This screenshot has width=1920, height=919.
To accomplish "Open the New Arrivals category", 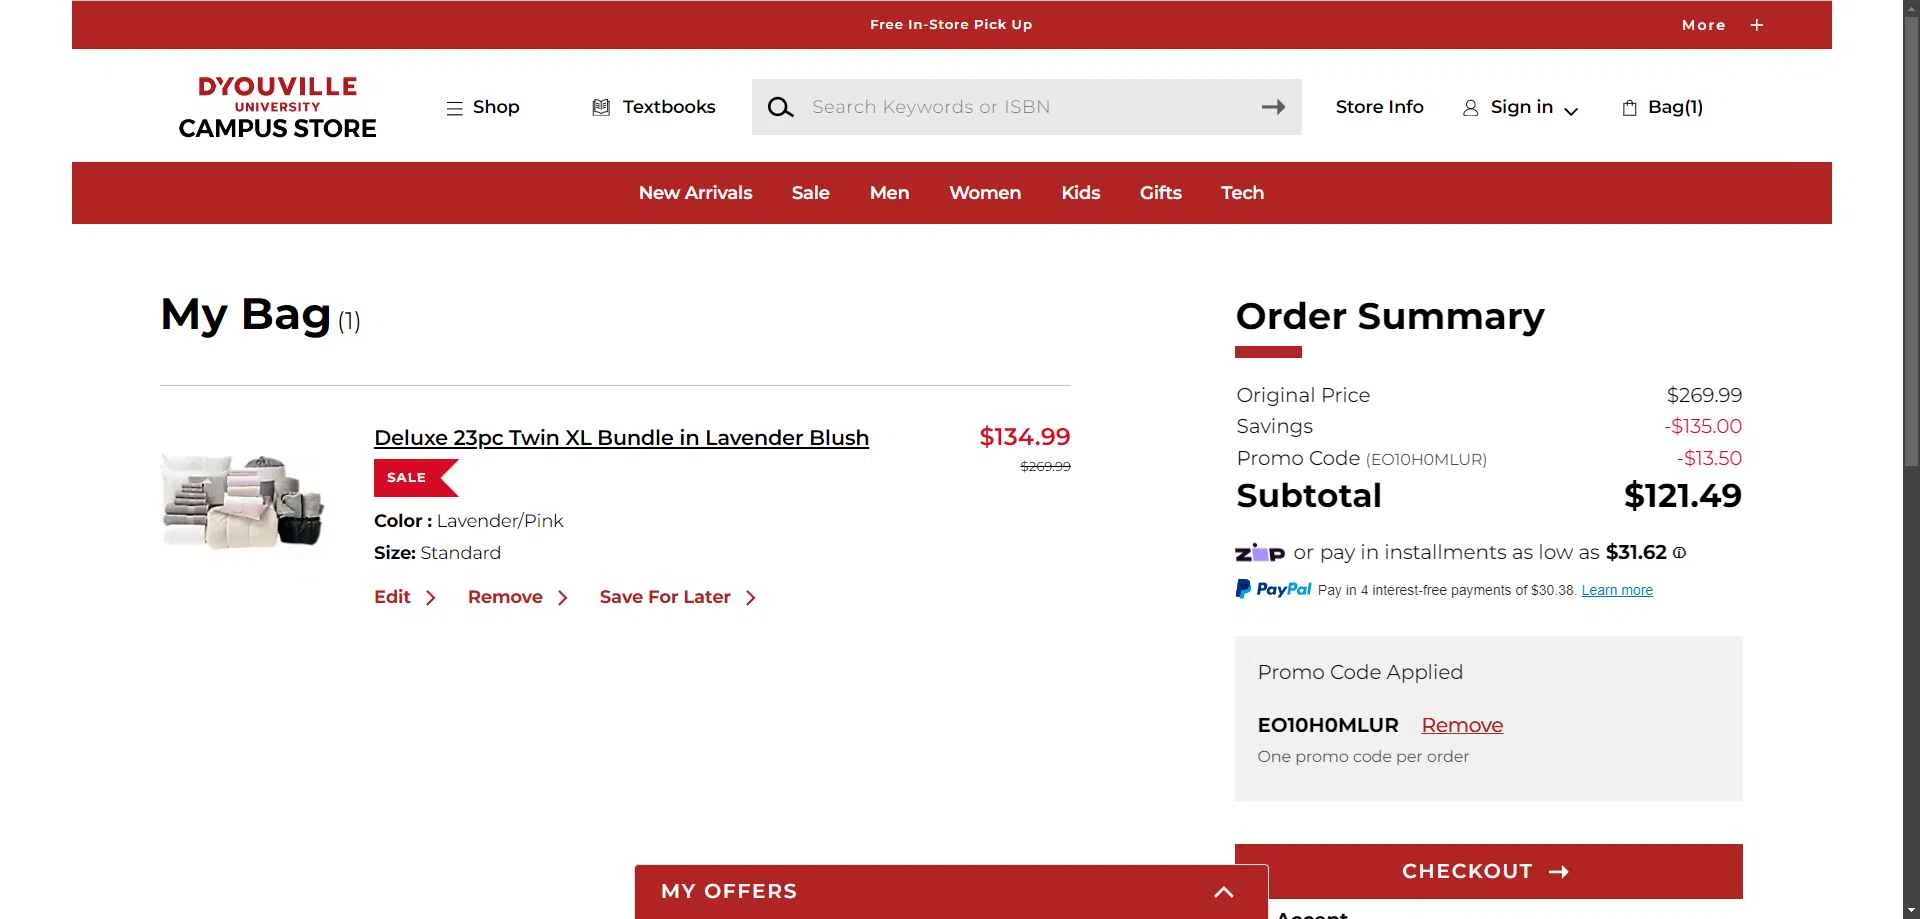I will [x=695, y=193].
